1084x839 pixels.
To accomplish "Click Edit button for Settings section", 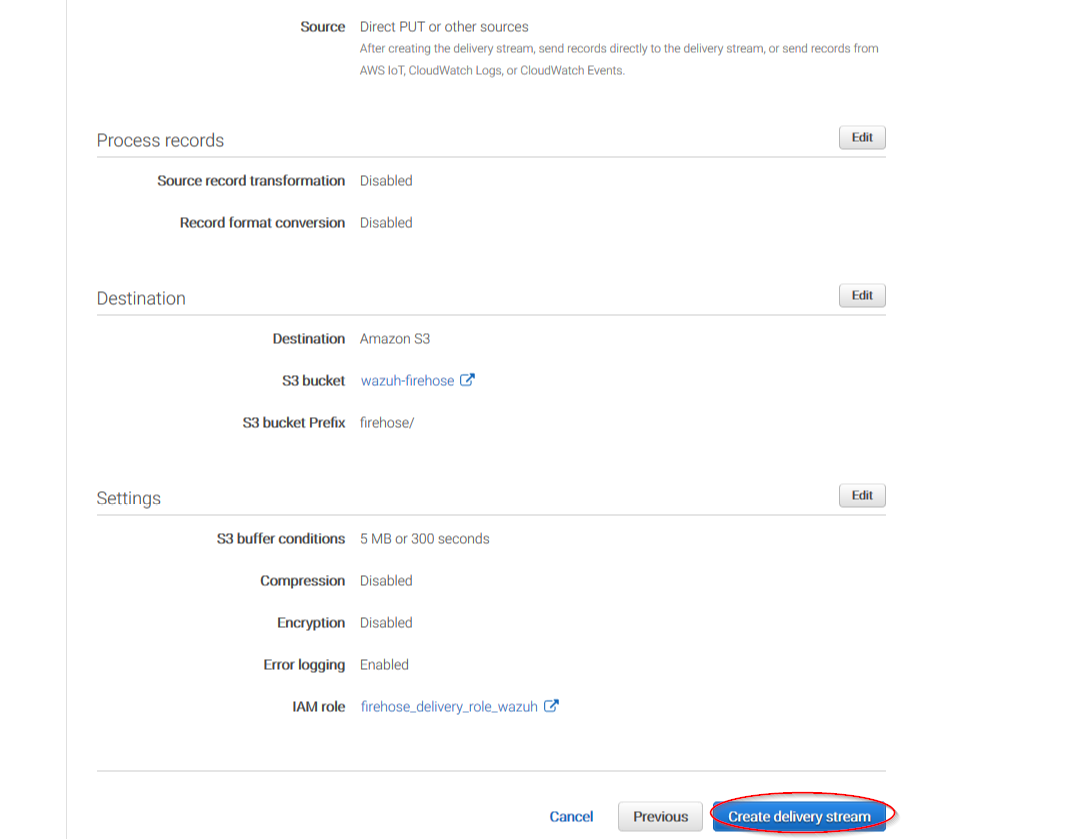I will click(861, 496).
